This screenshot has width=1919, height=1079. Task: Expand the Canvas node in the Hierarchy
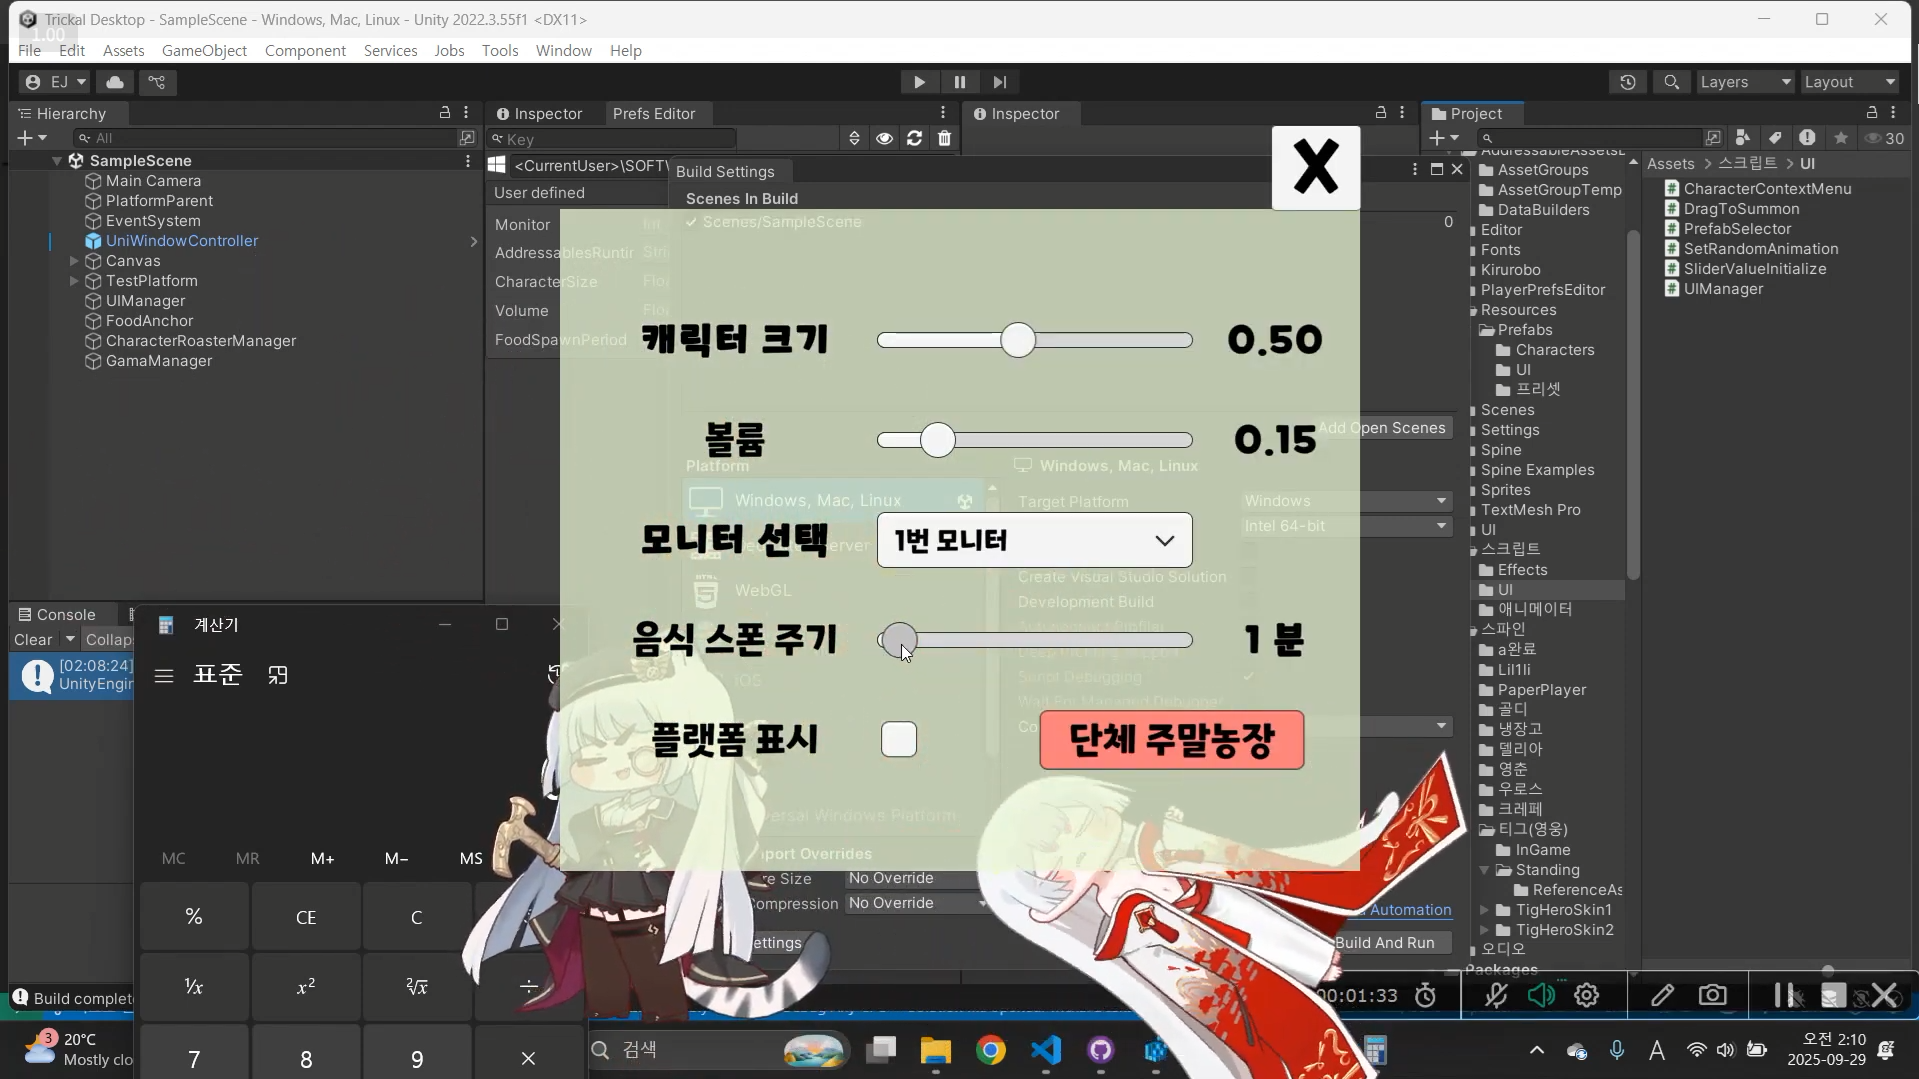(x=74, y=261)
